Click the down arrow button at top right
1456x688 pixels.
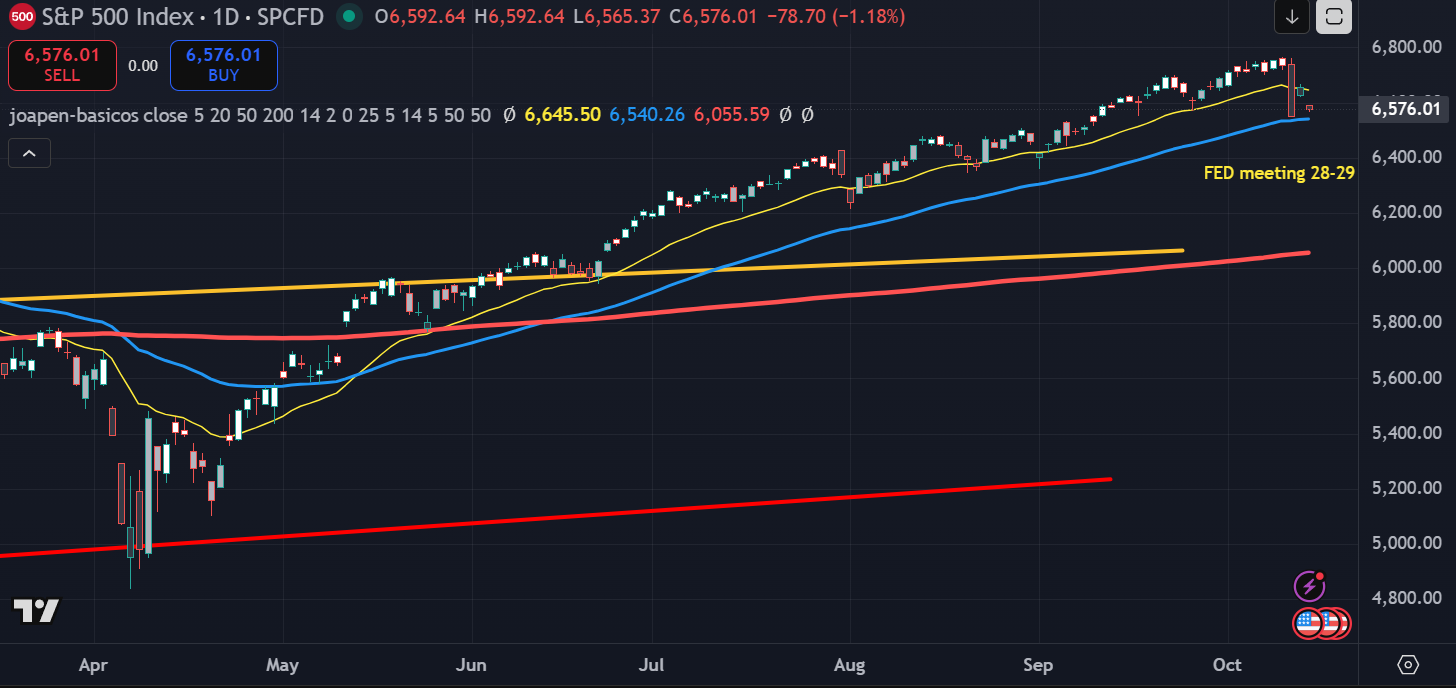coord(1292,17)
